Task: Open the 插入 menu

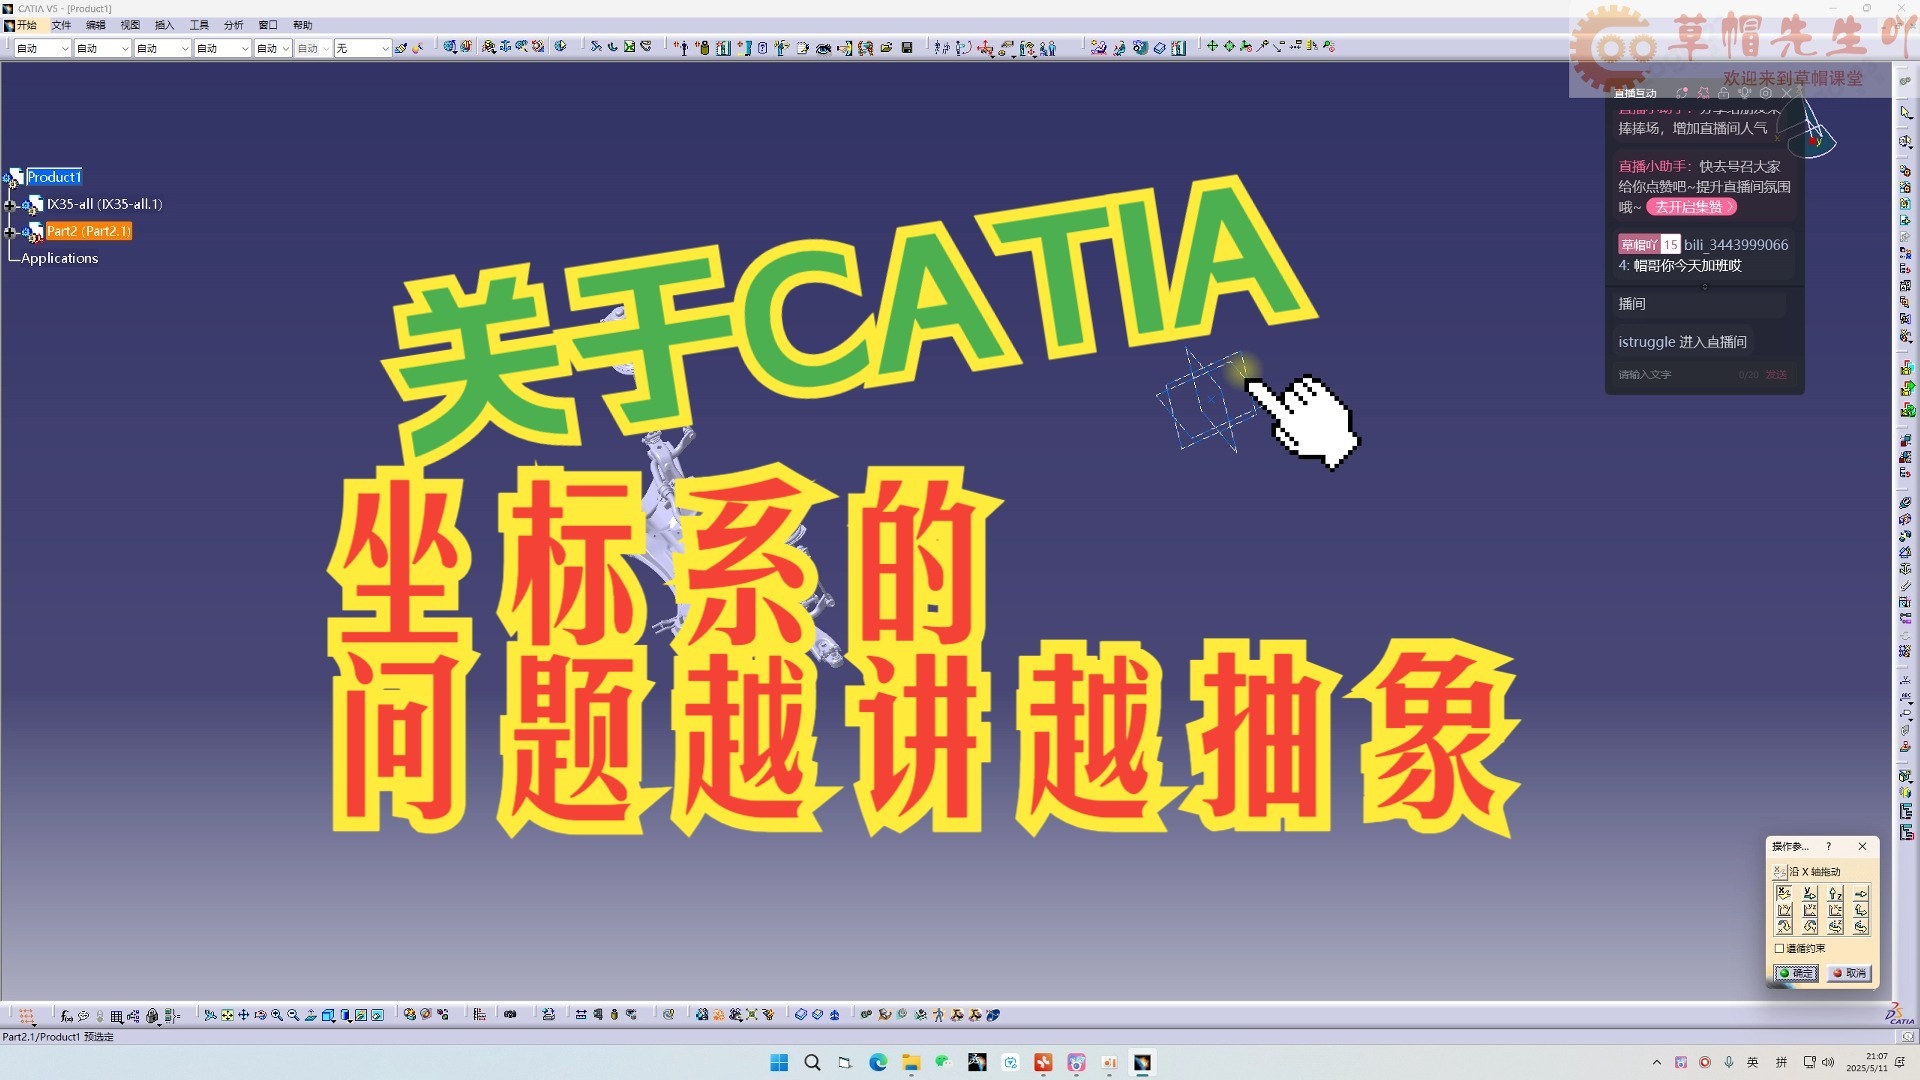Action: pyautogui.click(x=165, y=25)
